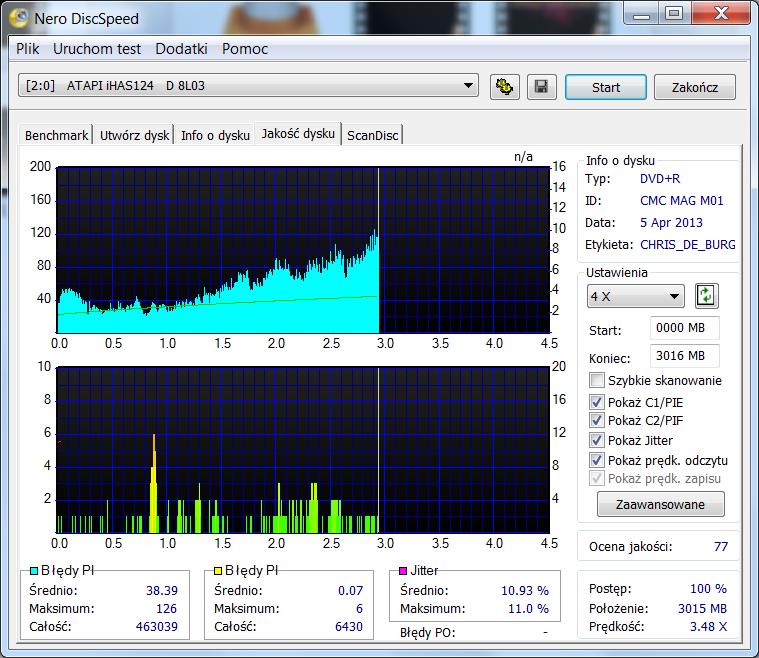Open the Plik menu
The image size is (759, 658).
coord(28,49)
